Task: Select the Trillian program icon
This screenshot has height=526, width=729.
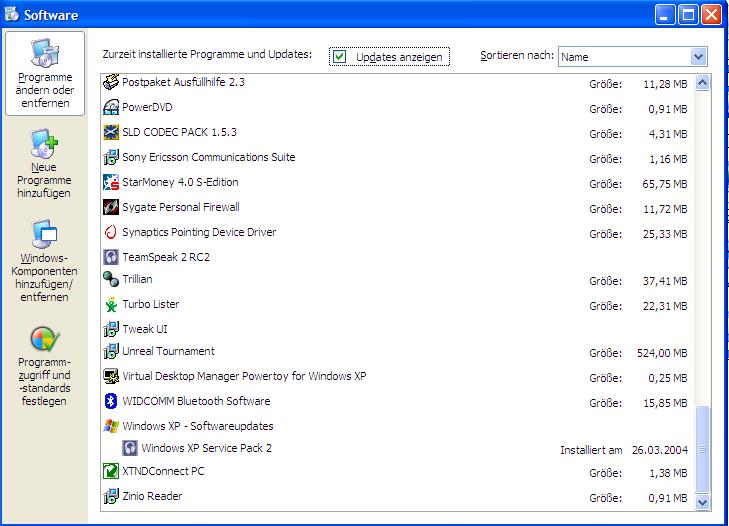Action: click(111, 280)
